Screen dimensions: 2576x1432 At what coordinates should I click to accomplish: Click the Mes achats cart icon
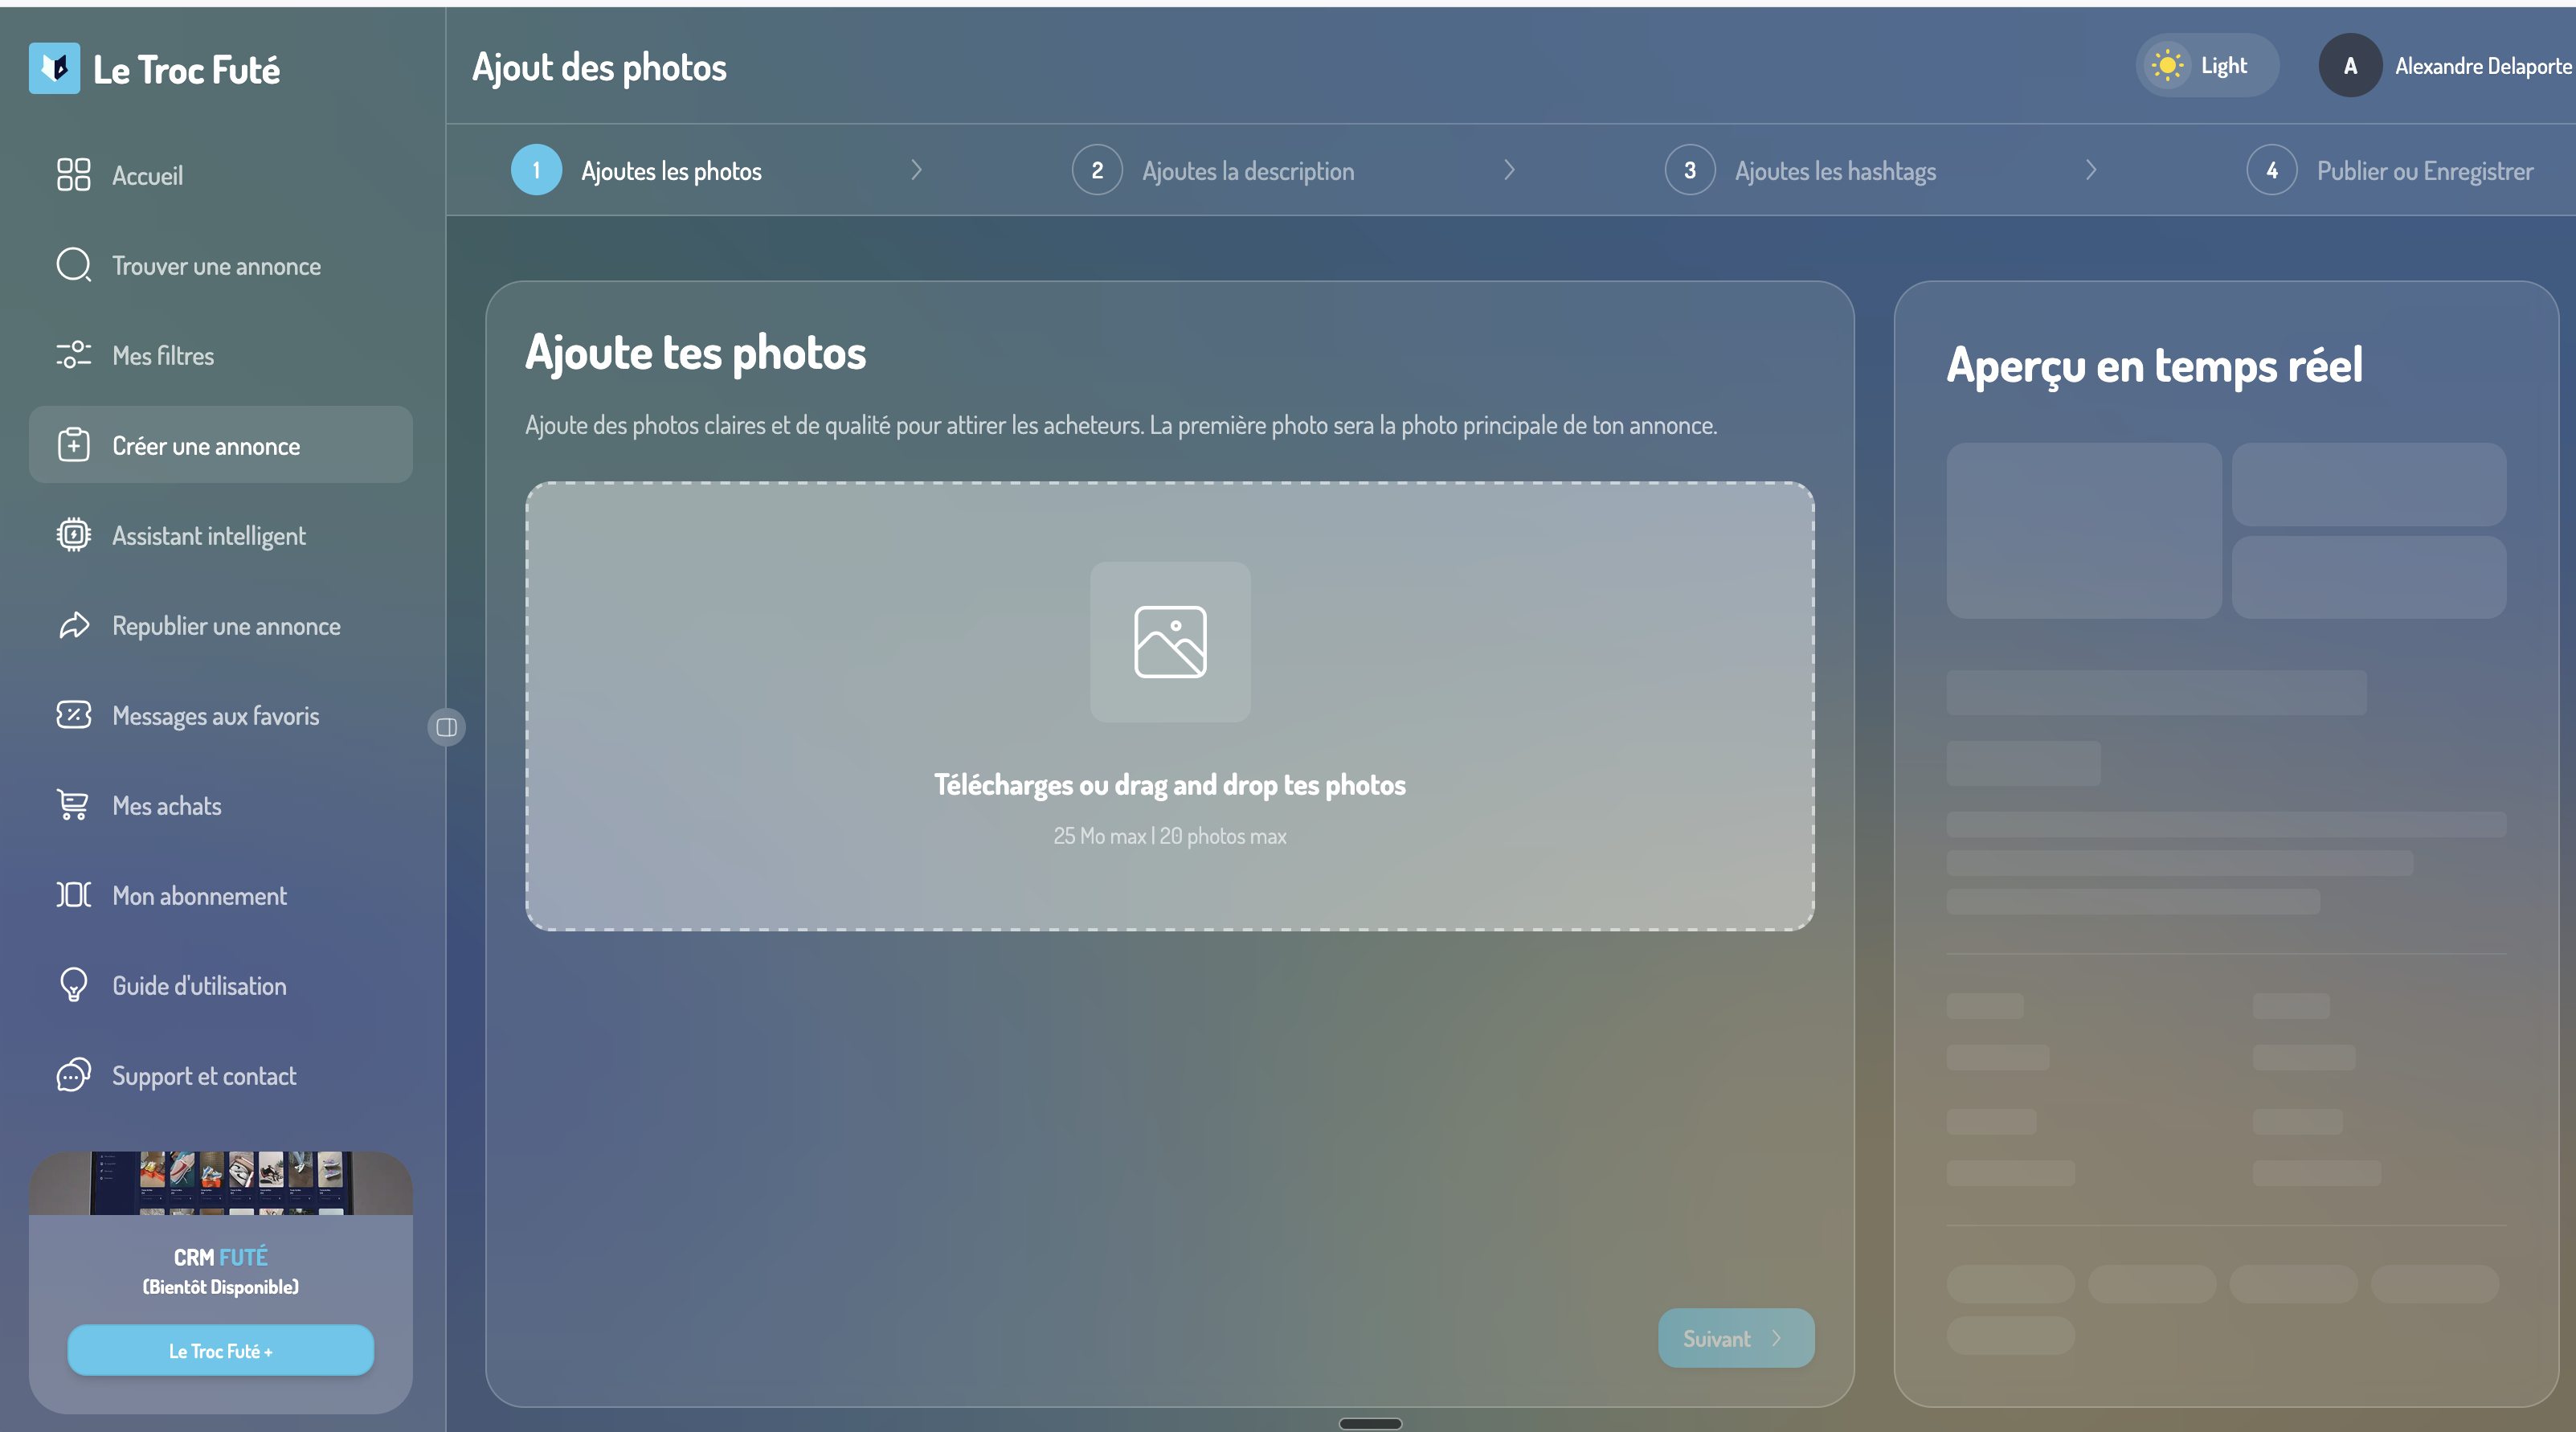coord(74,805)
